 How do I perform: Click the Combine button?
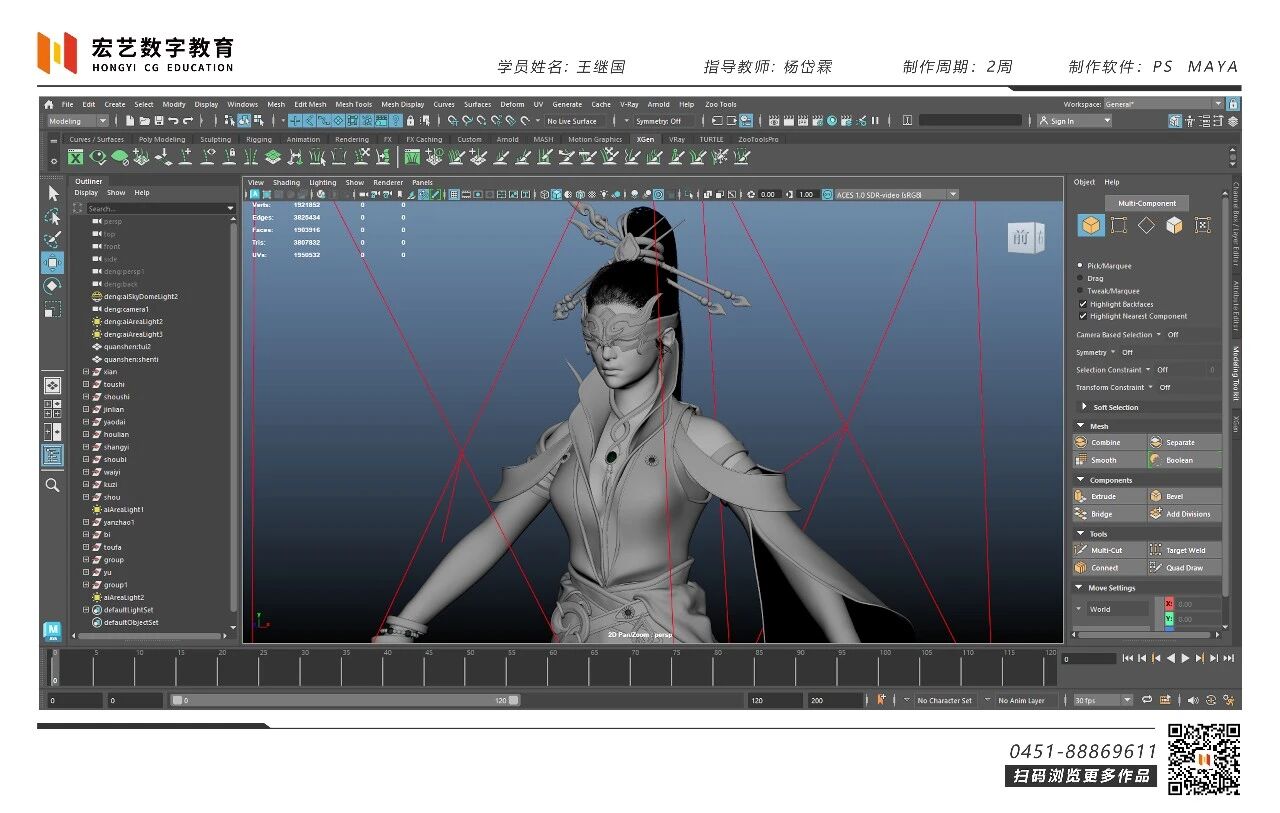[1109, 442]
